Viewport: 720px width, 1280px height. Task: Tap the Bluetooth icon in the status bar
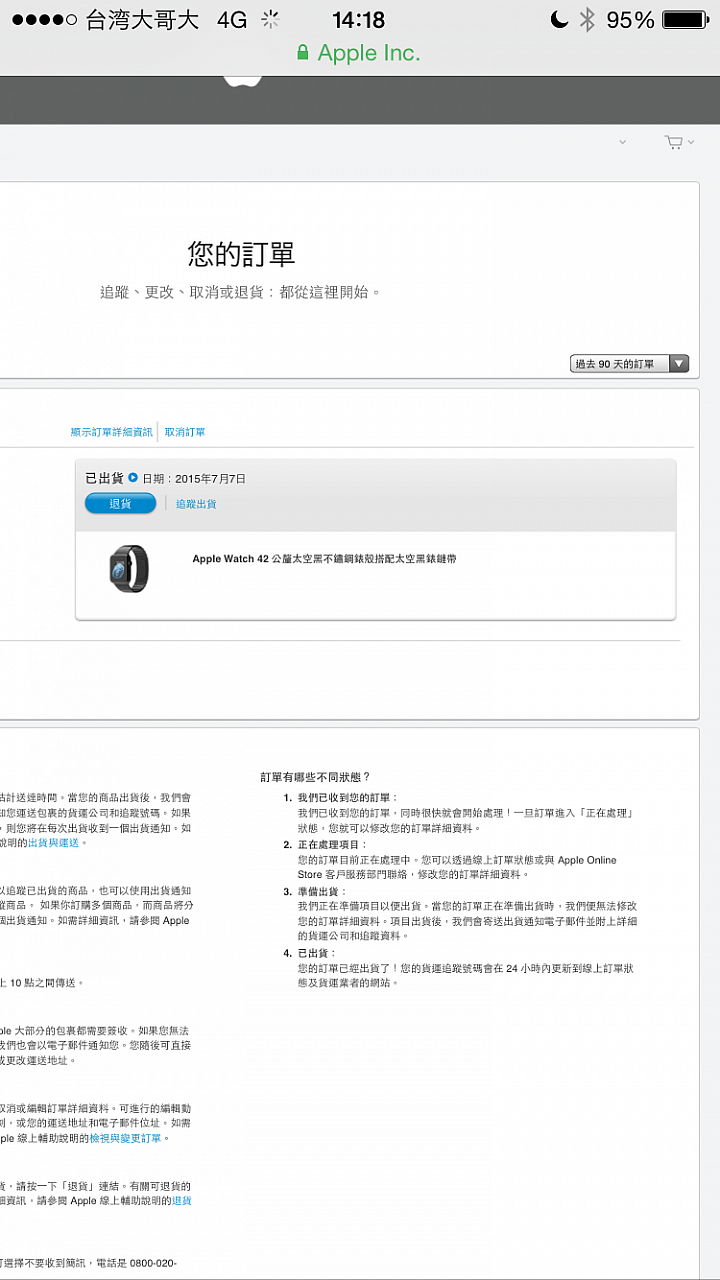click(588, 20)
